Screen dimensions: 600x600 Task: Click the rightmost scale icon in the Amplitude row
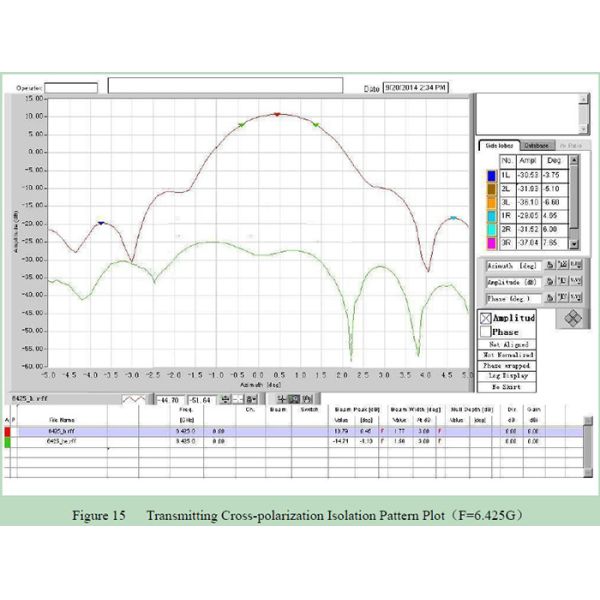pyautogui.click(x=575, y=282)
